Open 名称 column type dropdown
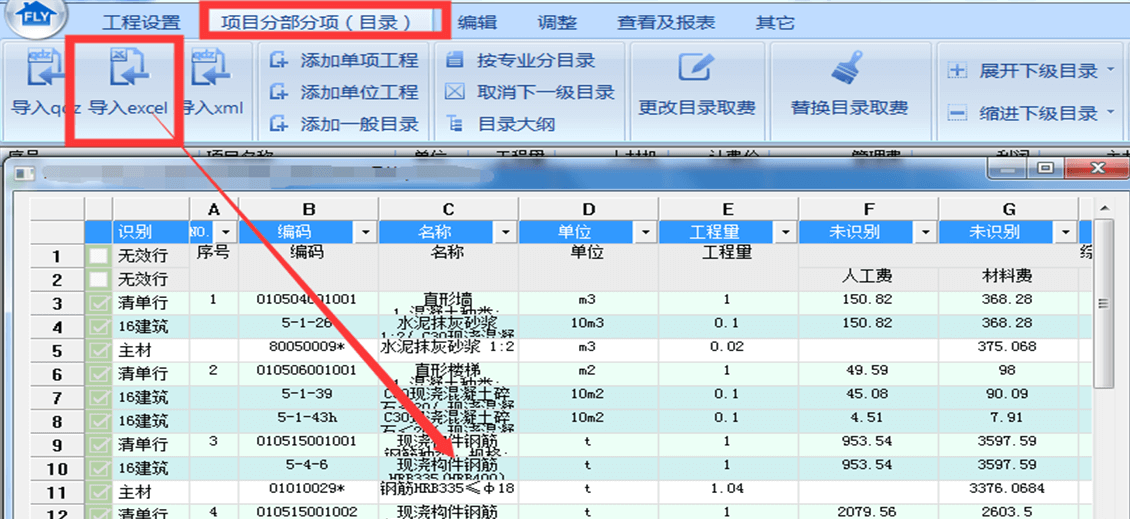 (507, 232)
